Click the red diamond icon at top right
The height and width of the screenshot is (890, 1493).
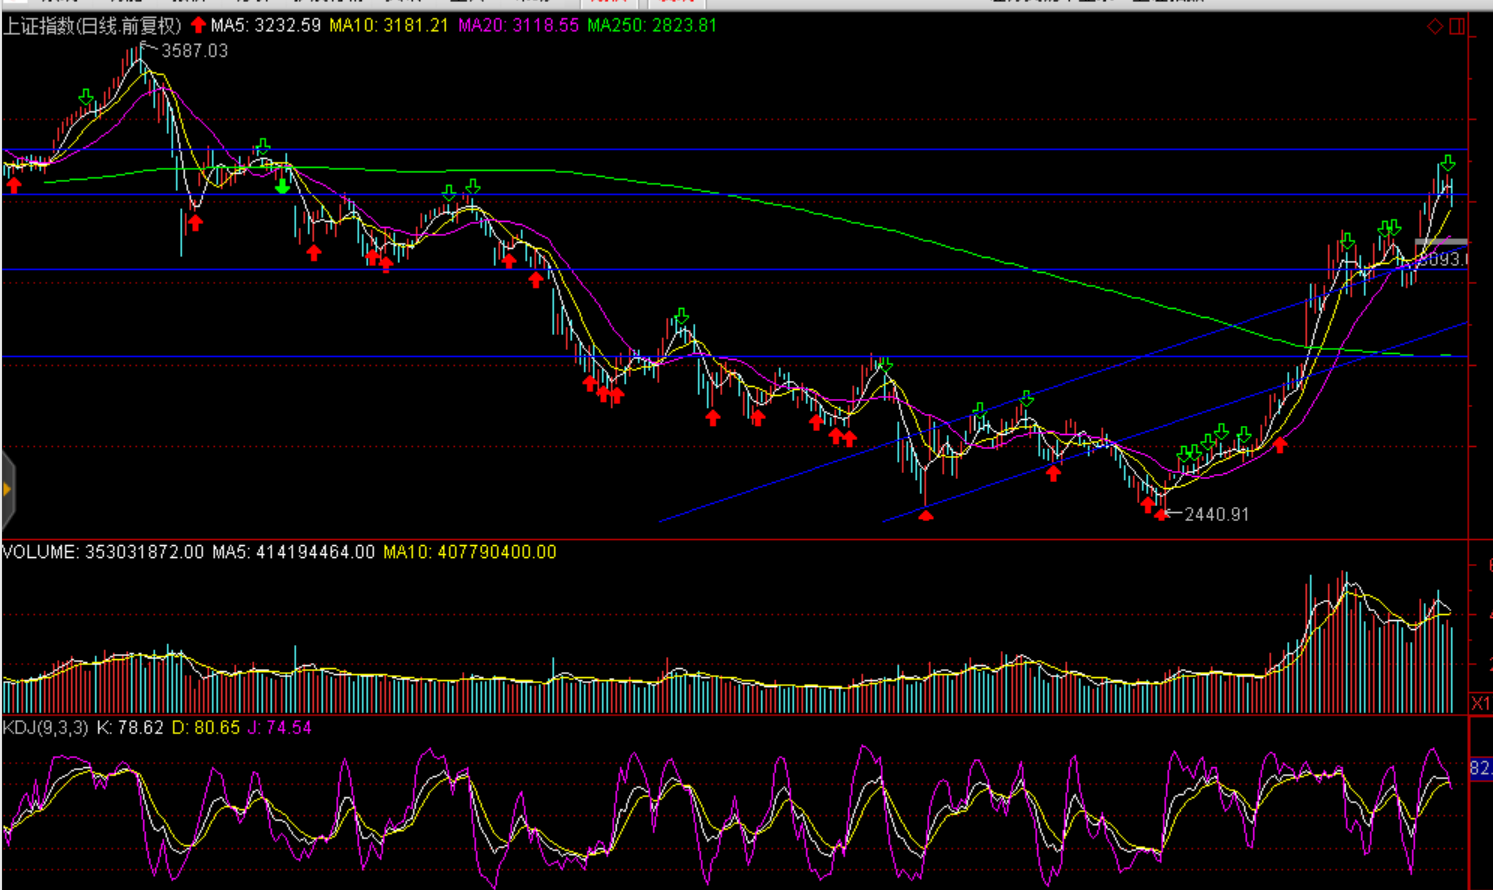(x=1435, y=26)
